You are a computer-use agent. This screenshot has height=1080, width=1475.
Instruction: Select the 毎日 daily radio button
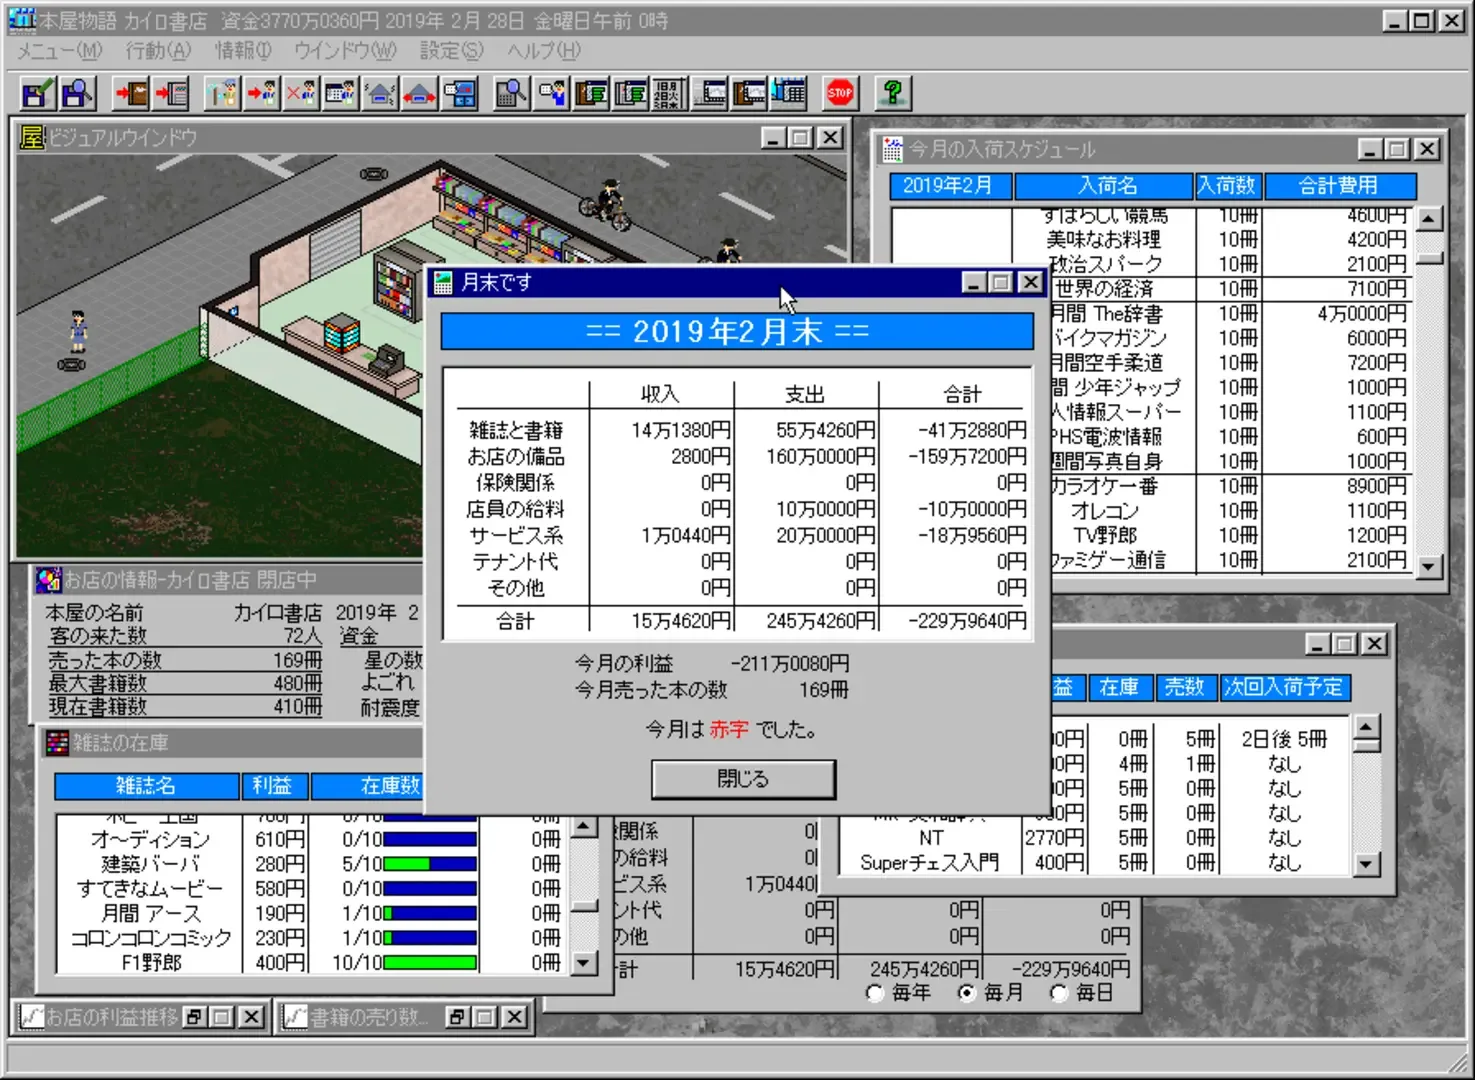click(1059, 993)
